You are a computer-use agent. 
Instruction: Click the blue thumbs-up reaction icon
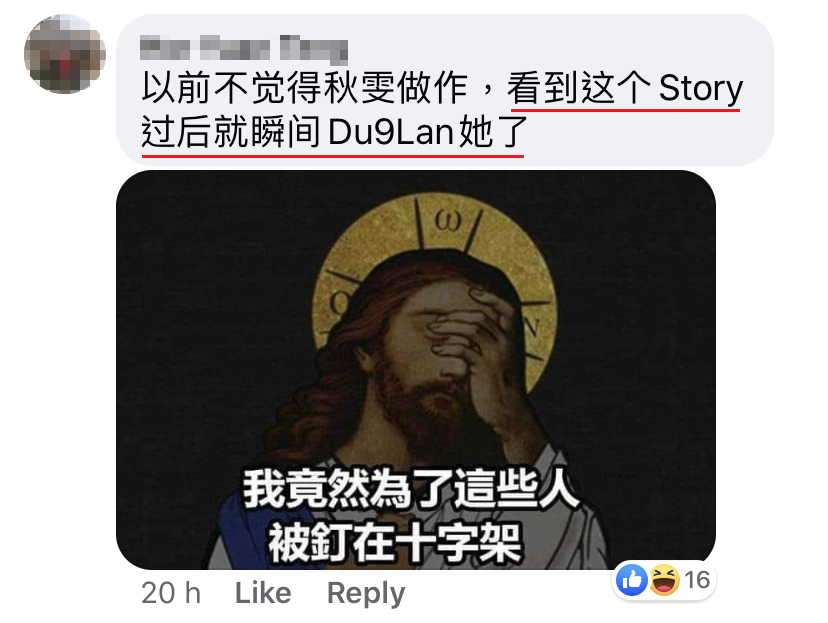point(632,580)
